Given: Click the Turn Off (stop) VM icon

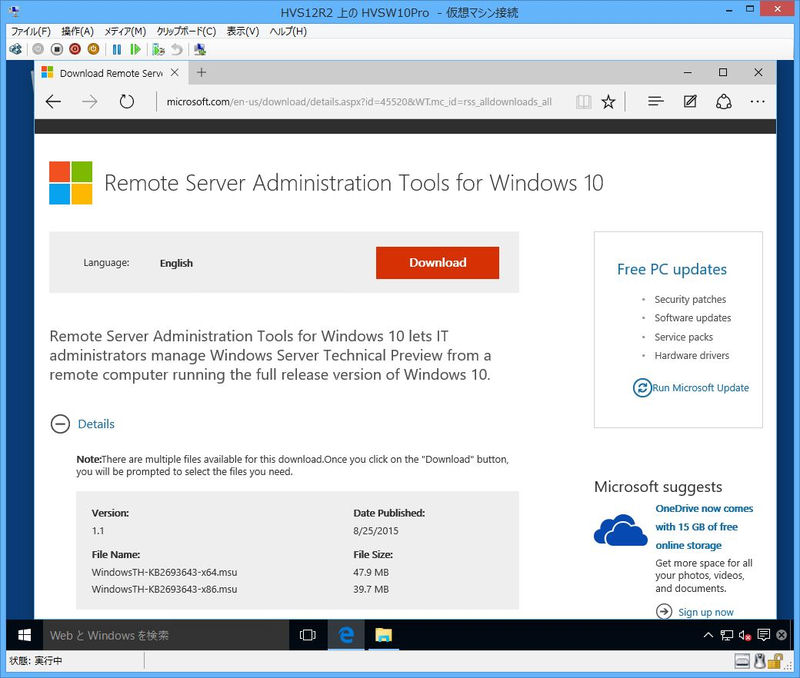Looking at the screenshot, I should 57,49.
